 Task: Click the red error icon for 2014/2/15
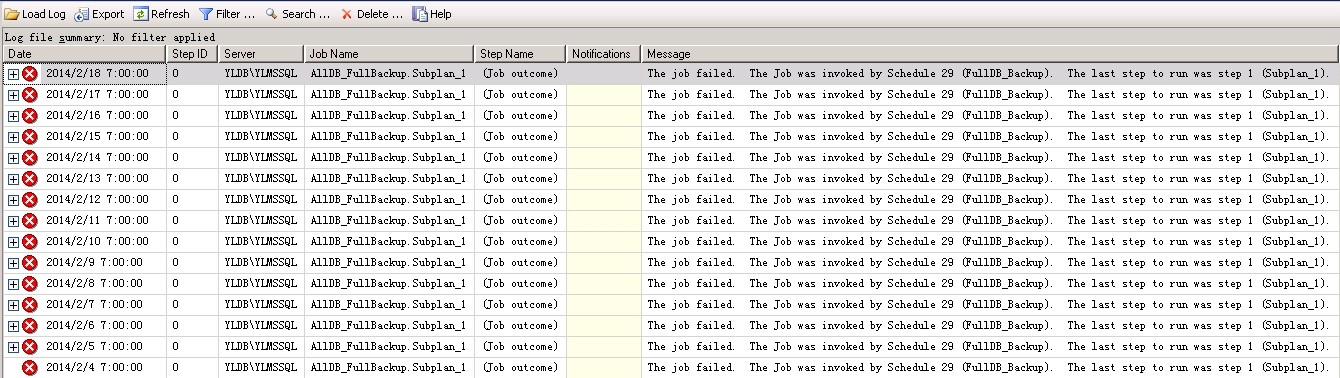tap(30, 137)
